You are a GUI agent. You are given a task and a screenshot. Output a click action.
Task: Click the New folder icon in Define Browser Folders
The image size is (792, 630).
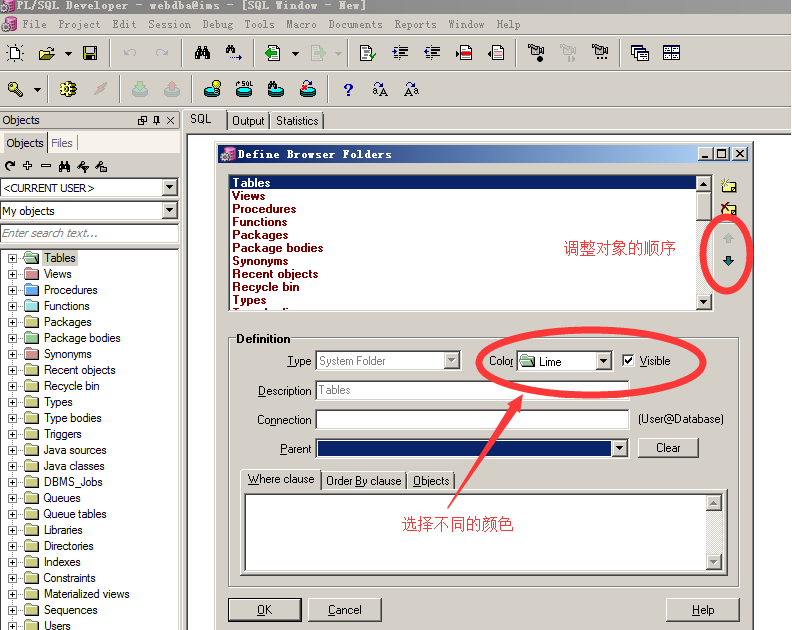point(728,185)
